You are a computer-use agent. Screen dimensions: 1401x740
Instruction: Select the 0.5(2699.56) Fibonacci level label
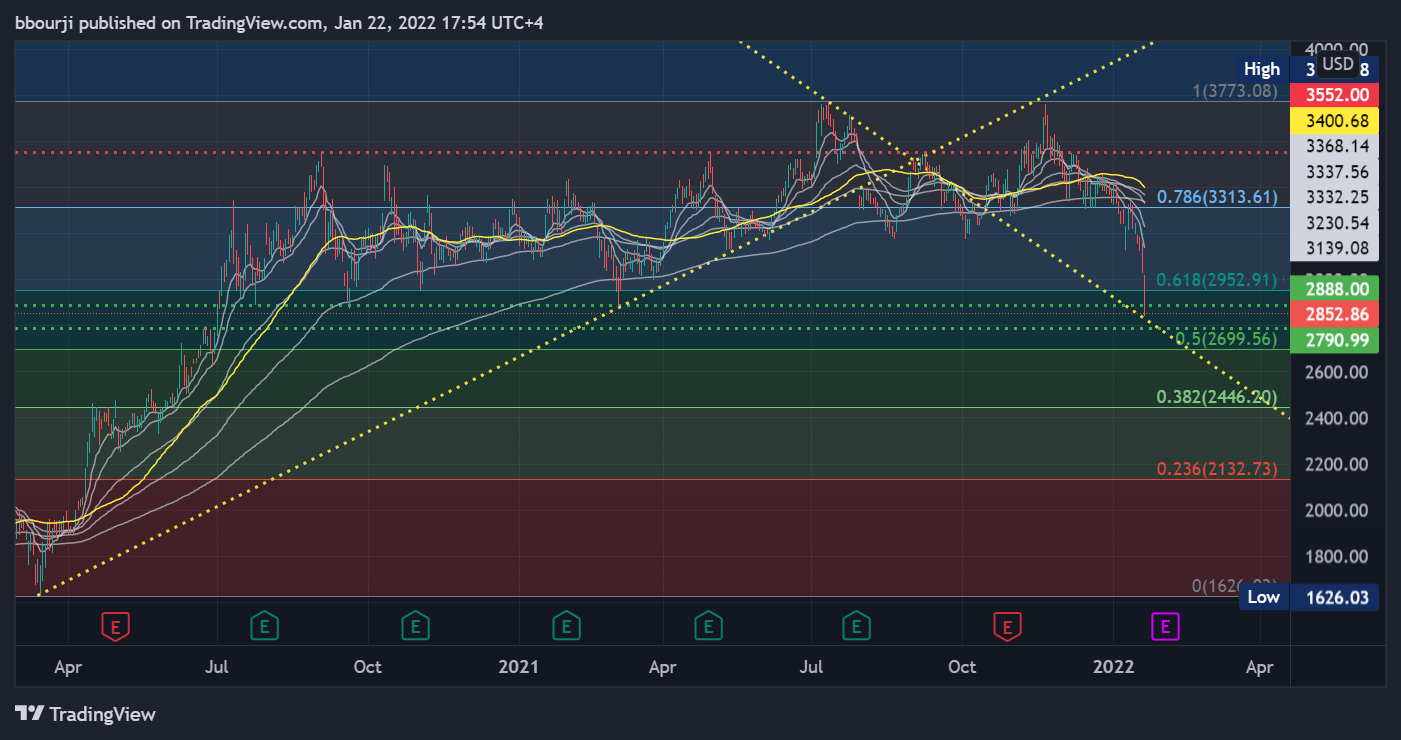(1226, 339)
